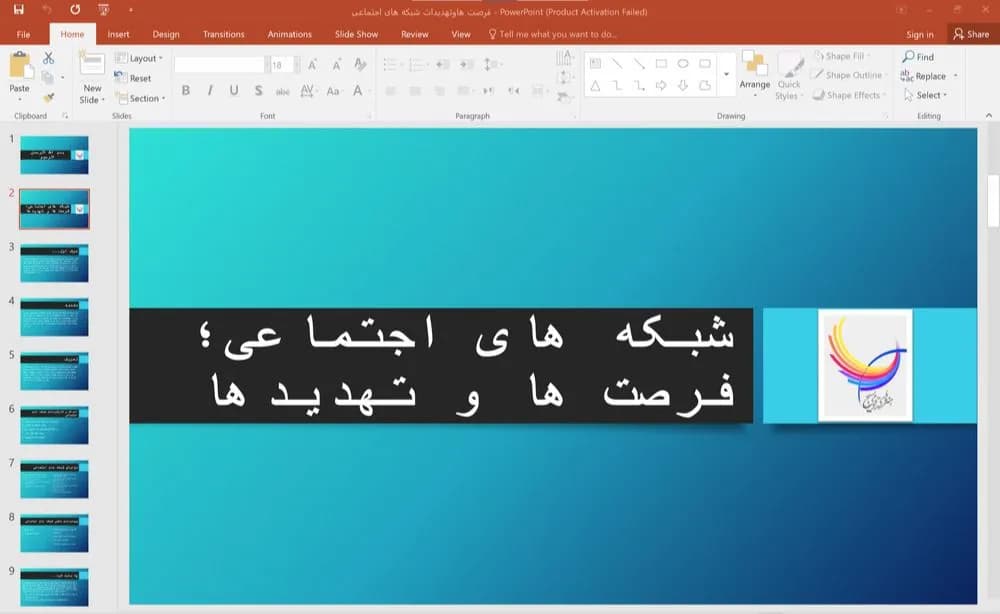Click the New Slide icon
This screenshot has height=614, width=1000.
click(x=92, y=64)
